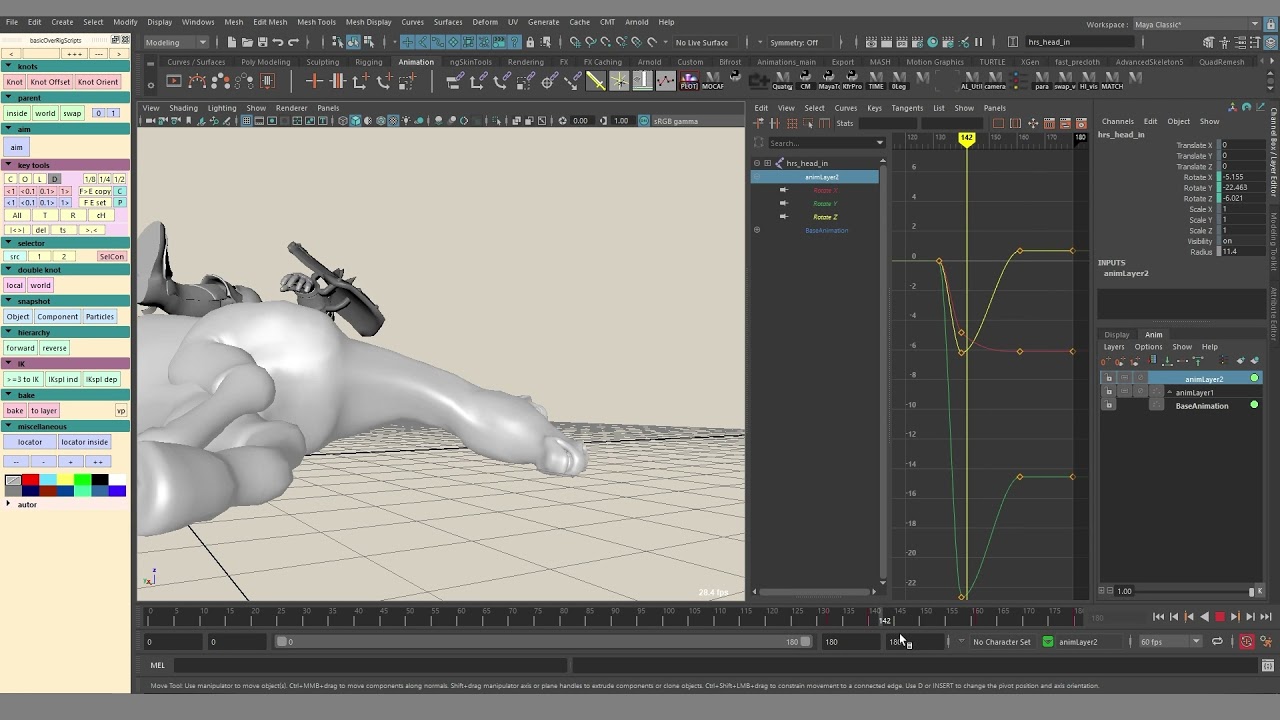
Task: Click the bake to layer button
Action: pyautogui.click(x=43, y=410)
